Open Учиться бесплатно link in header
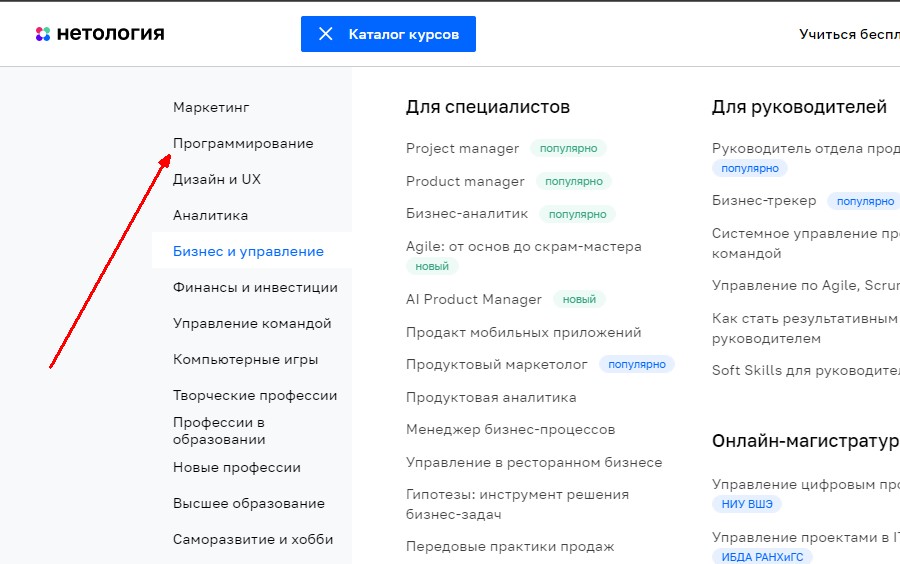Screen dimensions: 900x564 coord(849,34)
